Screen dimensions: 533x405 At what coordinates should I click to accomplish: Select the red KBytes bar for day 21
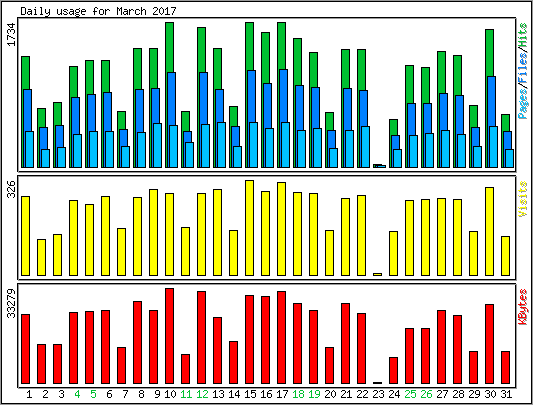coord(345,343)
